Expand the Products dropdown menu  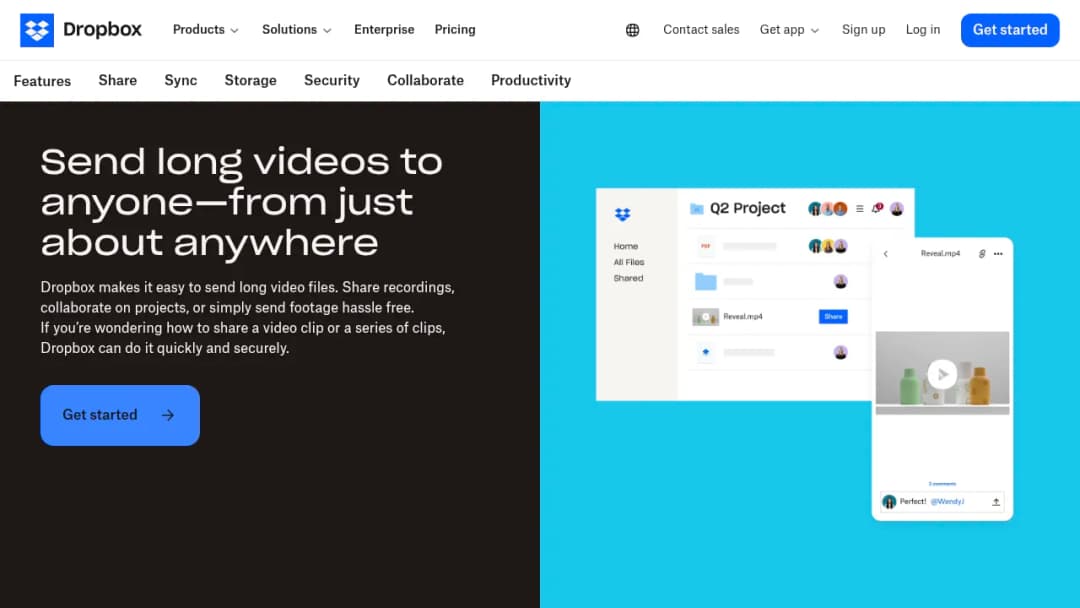click(205, 30)
